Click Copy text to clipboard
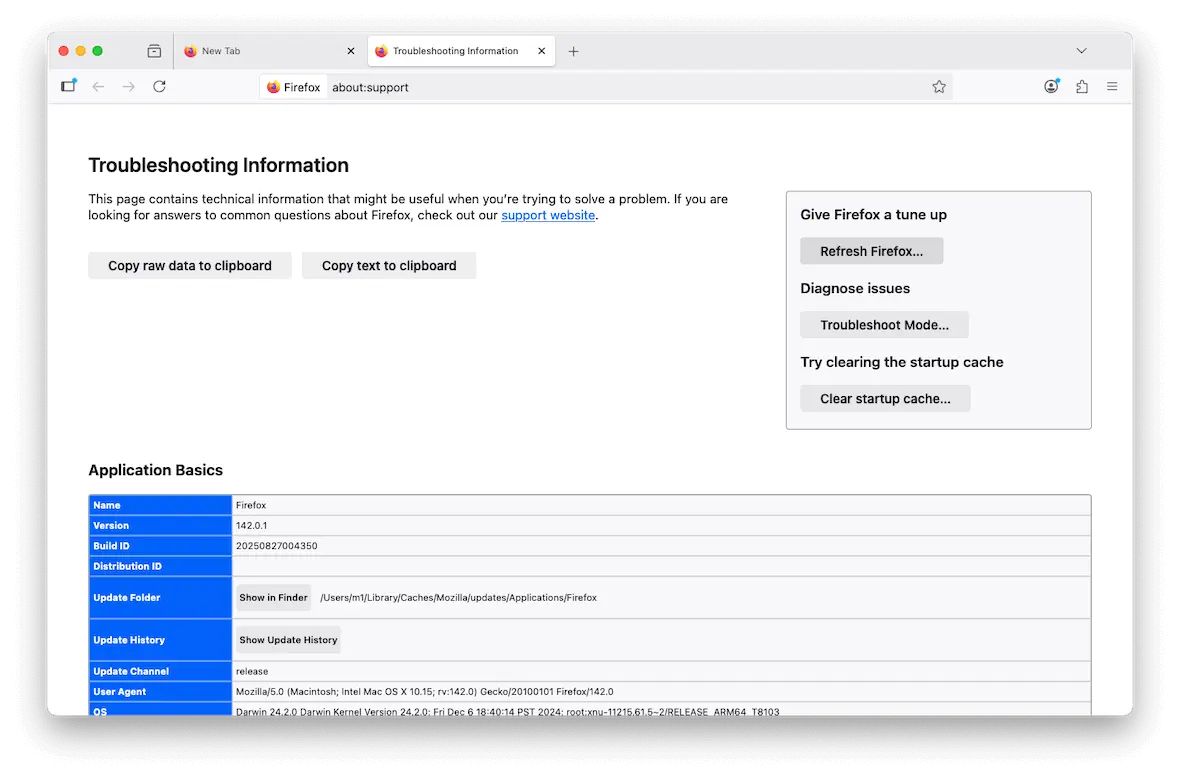The height and width of the screenshot is (778, 1180). tap(389, 266)
